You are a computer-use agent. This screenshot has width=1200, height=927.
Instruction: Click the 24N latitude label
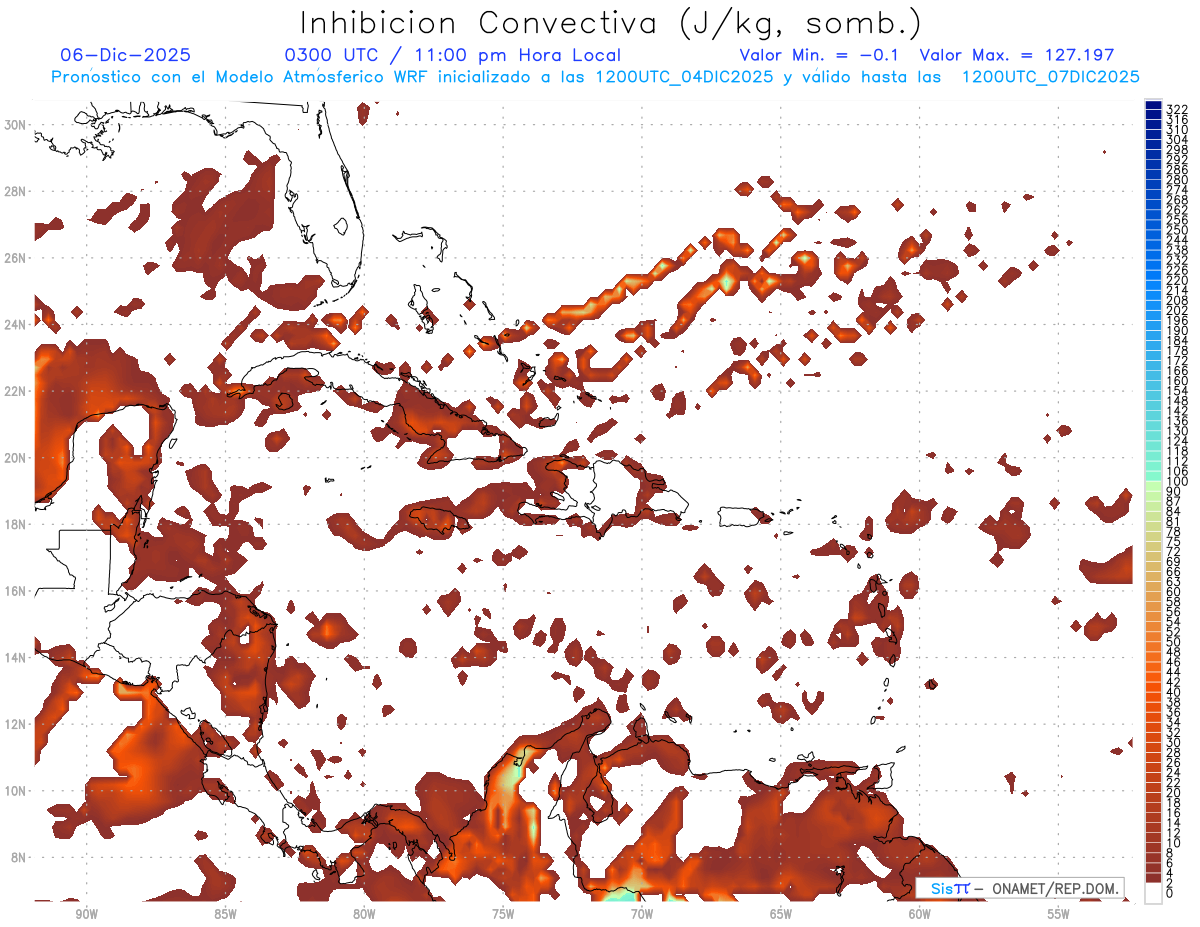pyautogui.click(x=16, y=324)
